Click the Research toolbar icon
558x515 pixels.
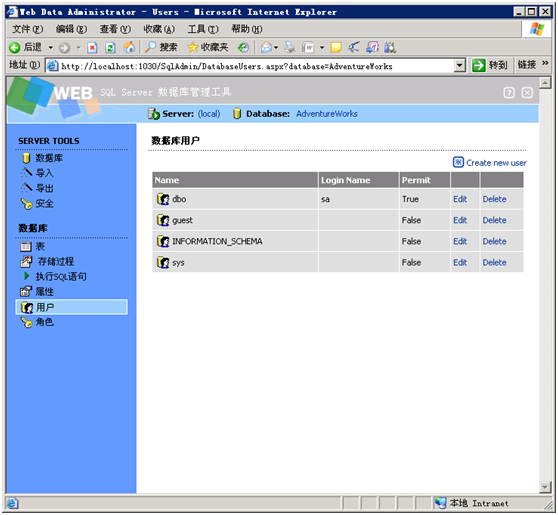(390, 47)
